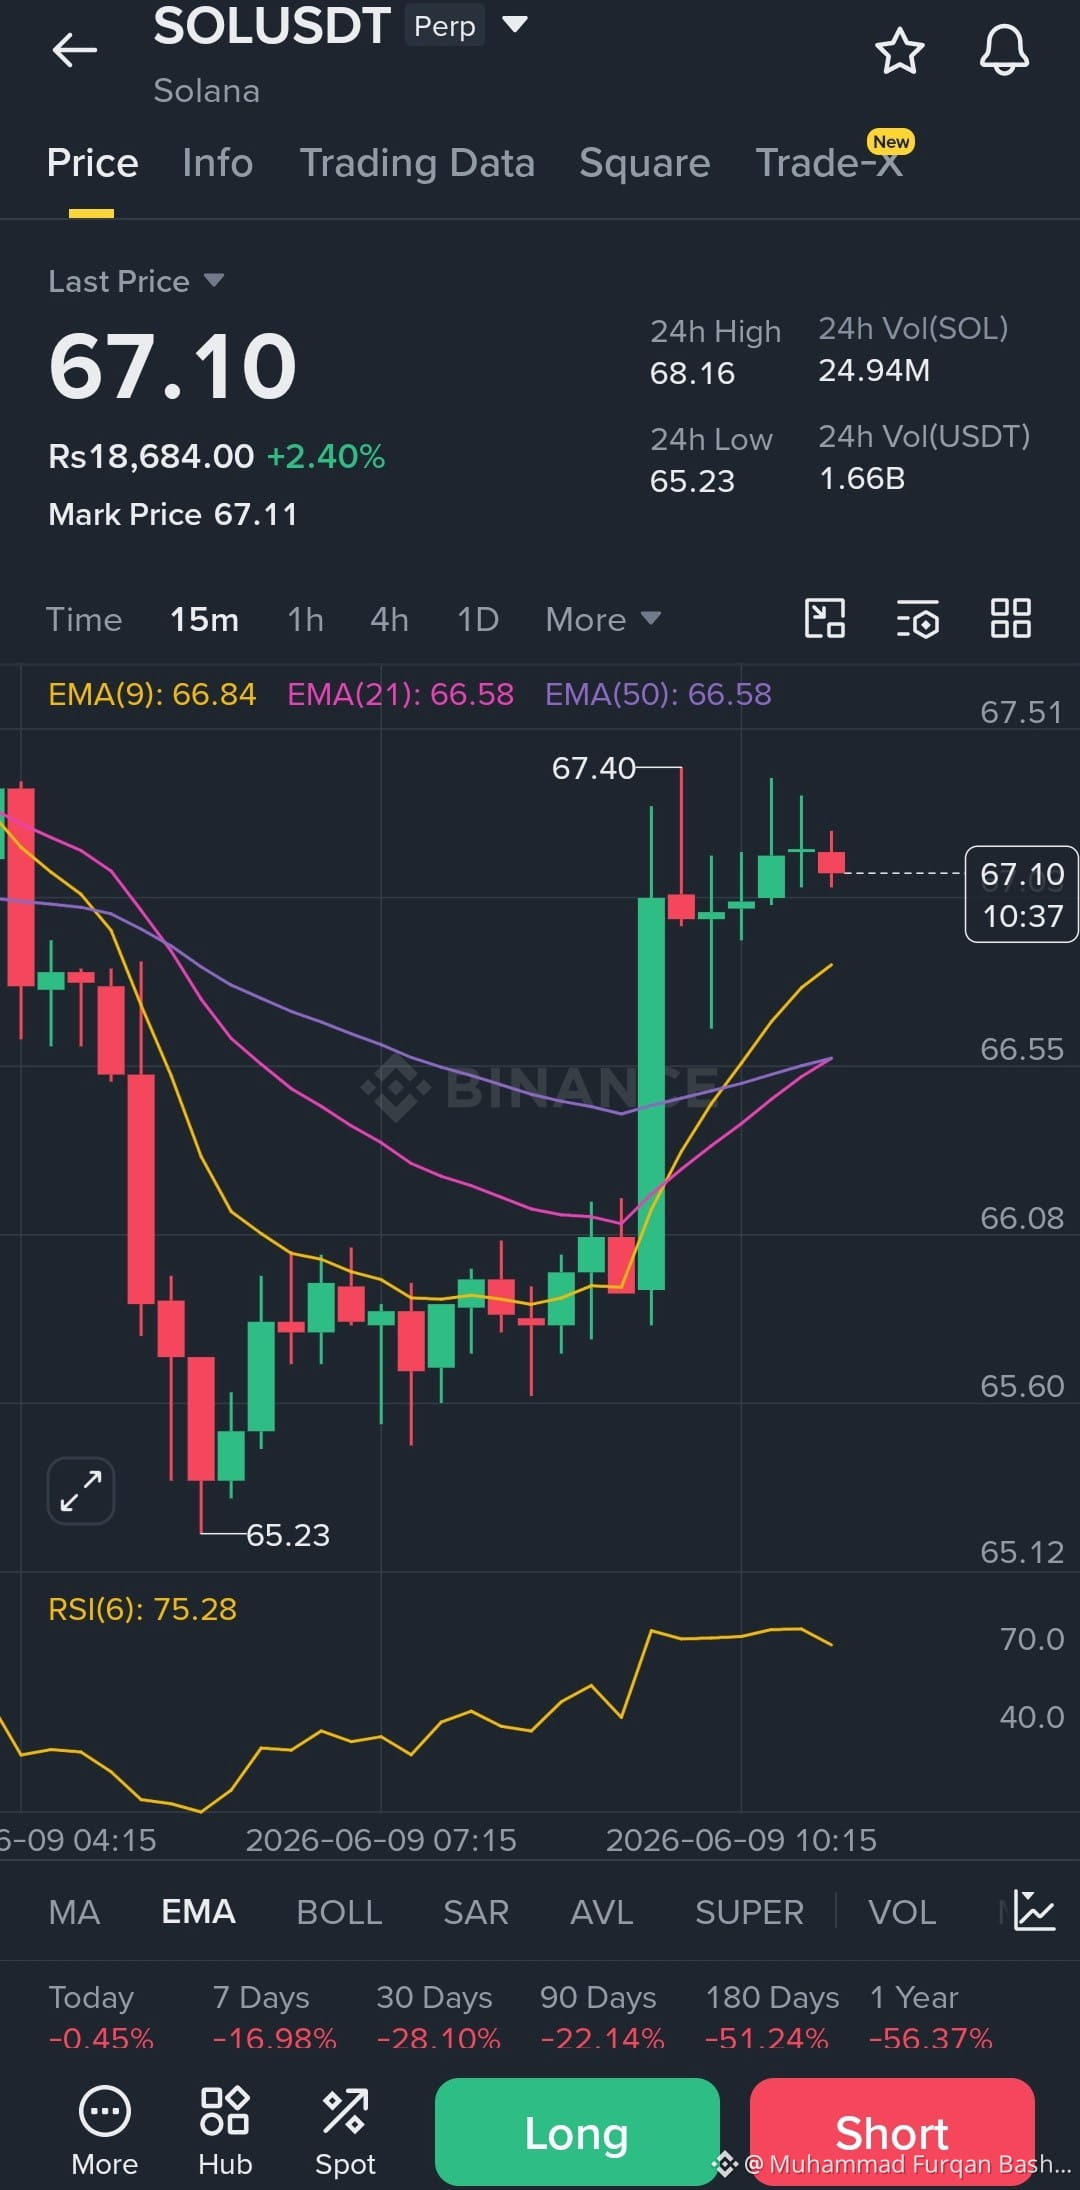Viewport: 1080px width, 2190px height.
Task: Open the Hub icon
Action: coord(225,2131)
